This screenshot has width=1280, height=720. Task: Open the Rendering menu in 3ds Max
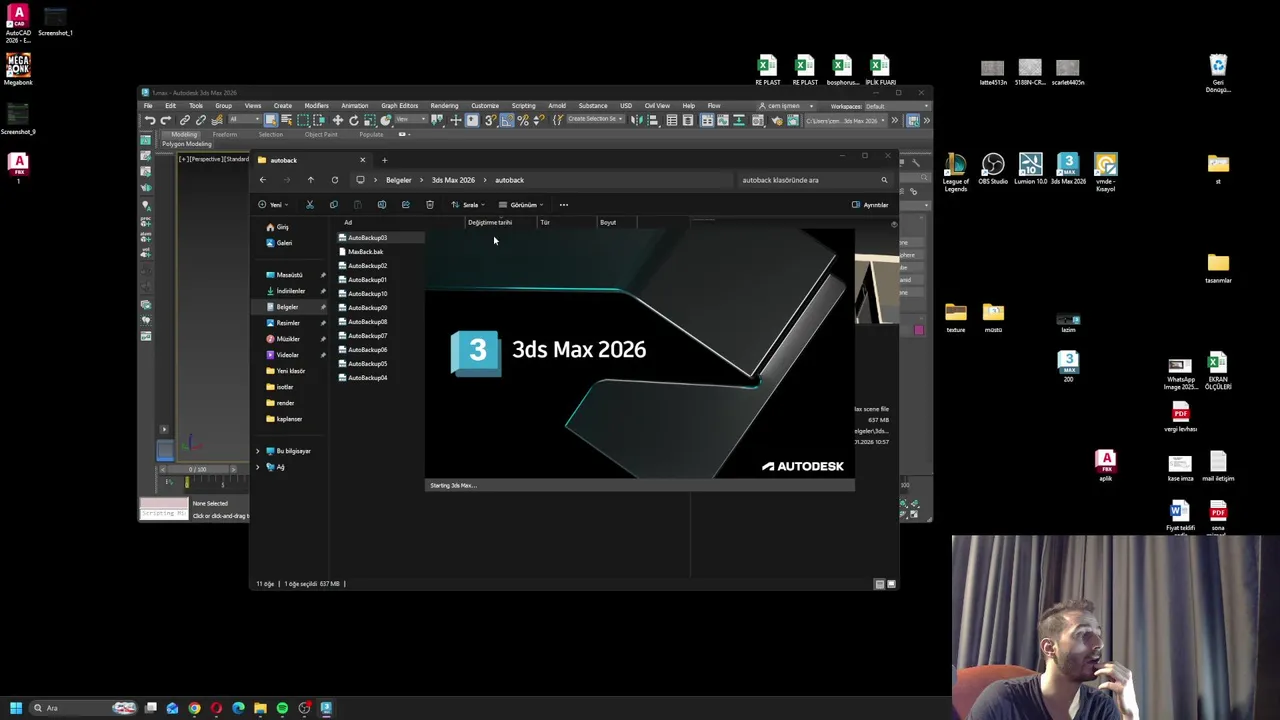tap(444, 106)
